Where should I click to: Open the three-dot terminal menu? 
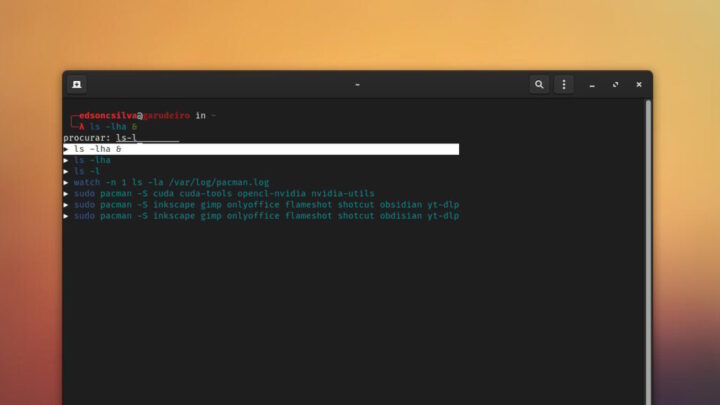tap(564, 85)
